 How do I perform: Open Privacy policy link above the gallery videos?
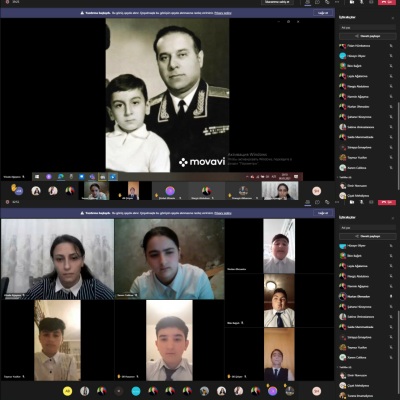223,213
